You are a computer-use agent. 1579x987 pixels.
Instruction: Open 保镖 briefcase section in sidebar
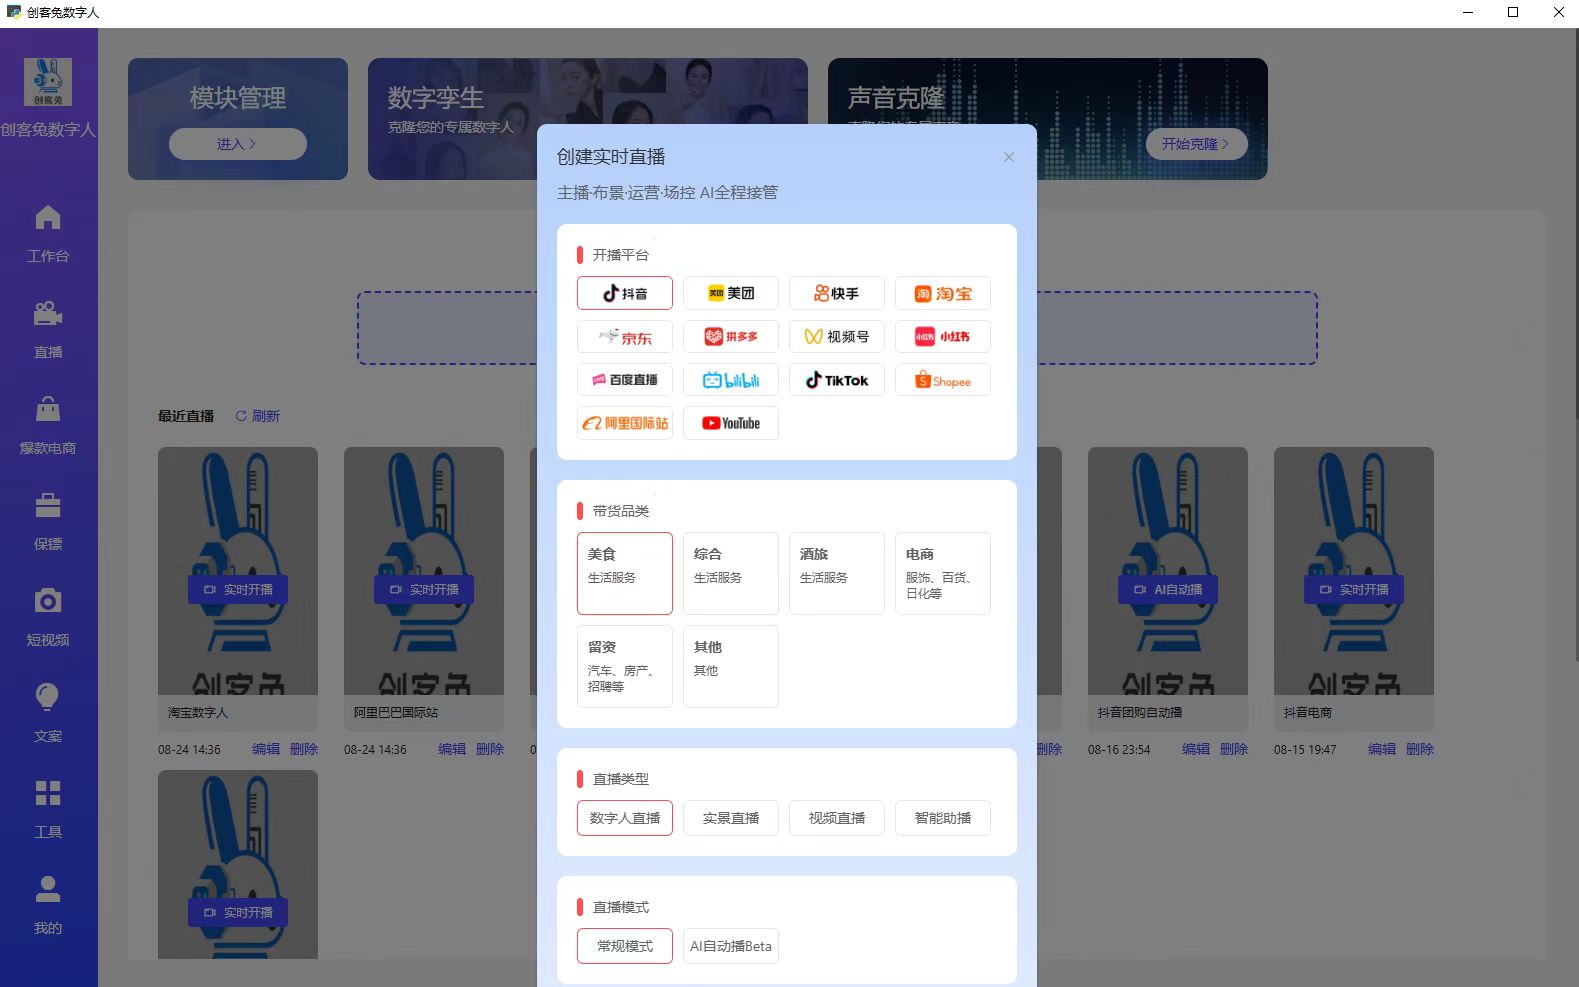pos(48,522)
